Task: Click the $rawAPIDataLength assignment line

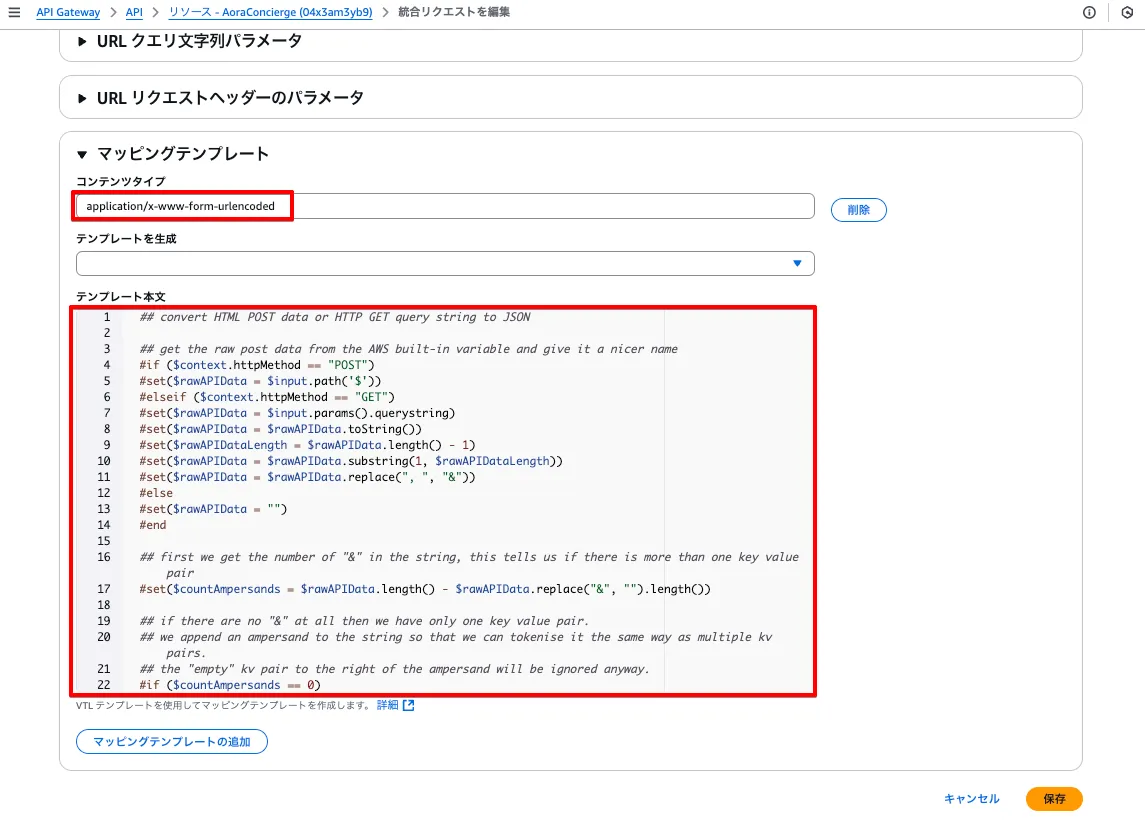Action: 307,445
